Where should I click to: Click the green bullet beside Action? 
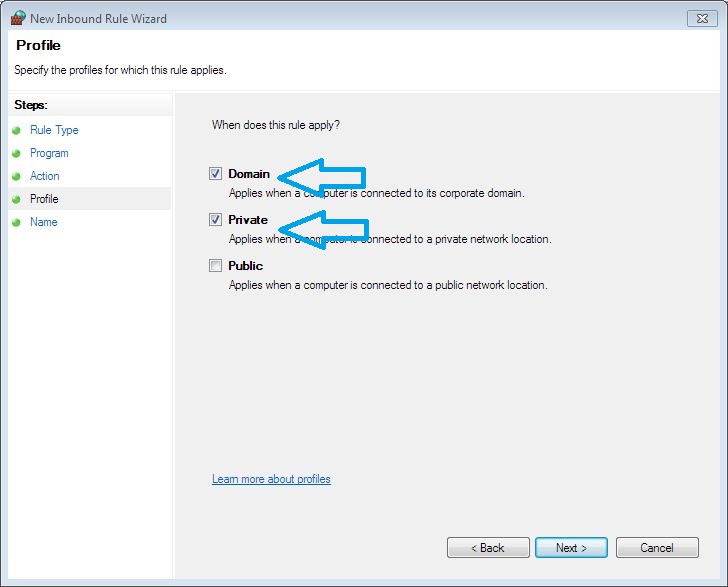click(16, 176)
